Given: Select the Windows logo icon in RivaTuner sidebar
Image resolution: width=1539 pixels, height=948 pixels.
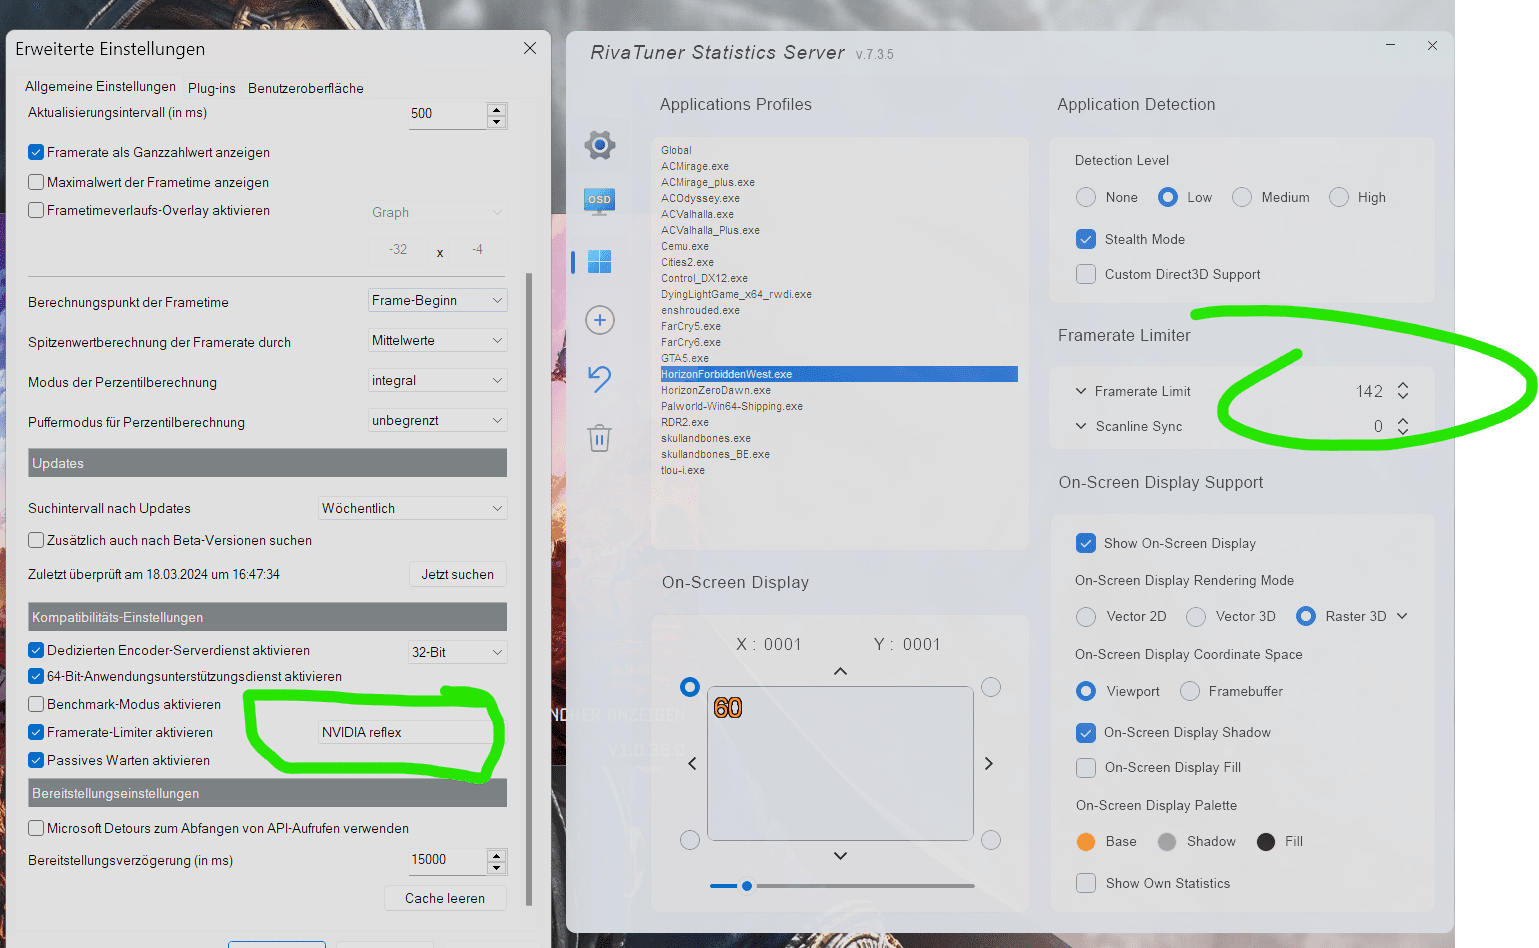Looking at the screenshot, I should (x=599, y=262).
